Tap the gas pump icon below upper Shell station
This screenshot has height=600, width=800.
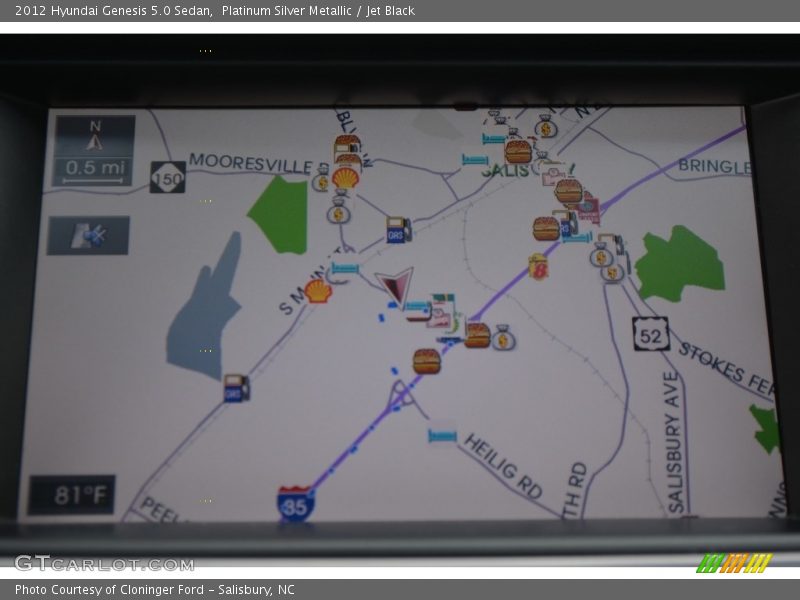(398, 230)
